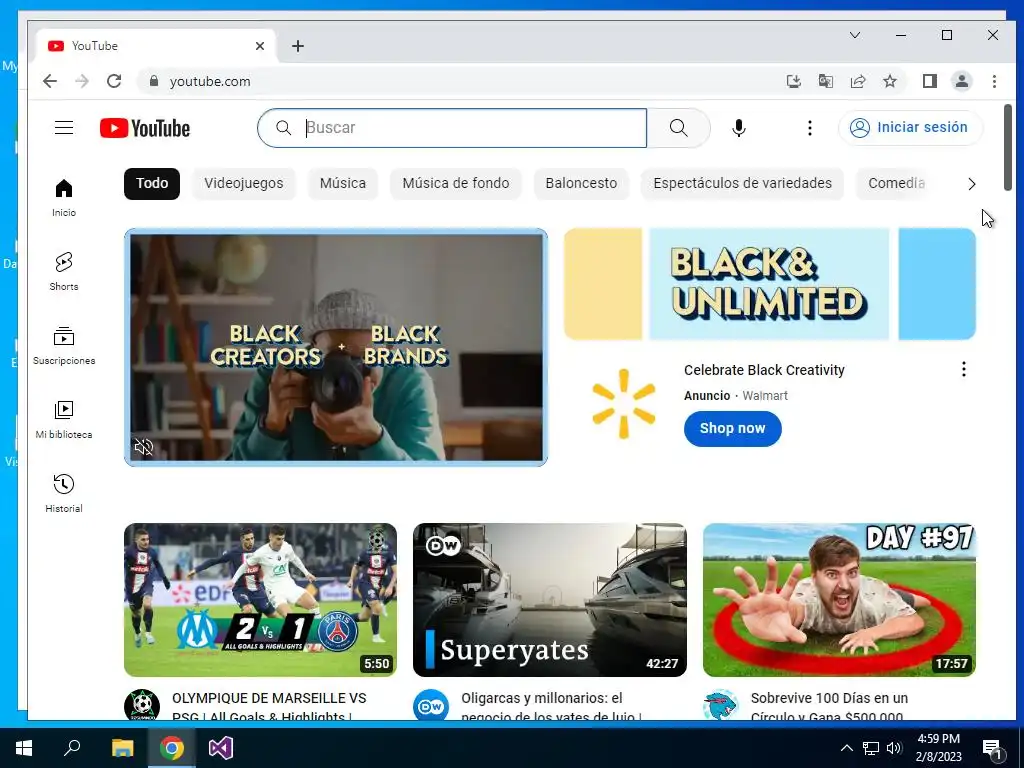
Task: Open the Black & Unlimited banner
Action: [x=769, y=284]
